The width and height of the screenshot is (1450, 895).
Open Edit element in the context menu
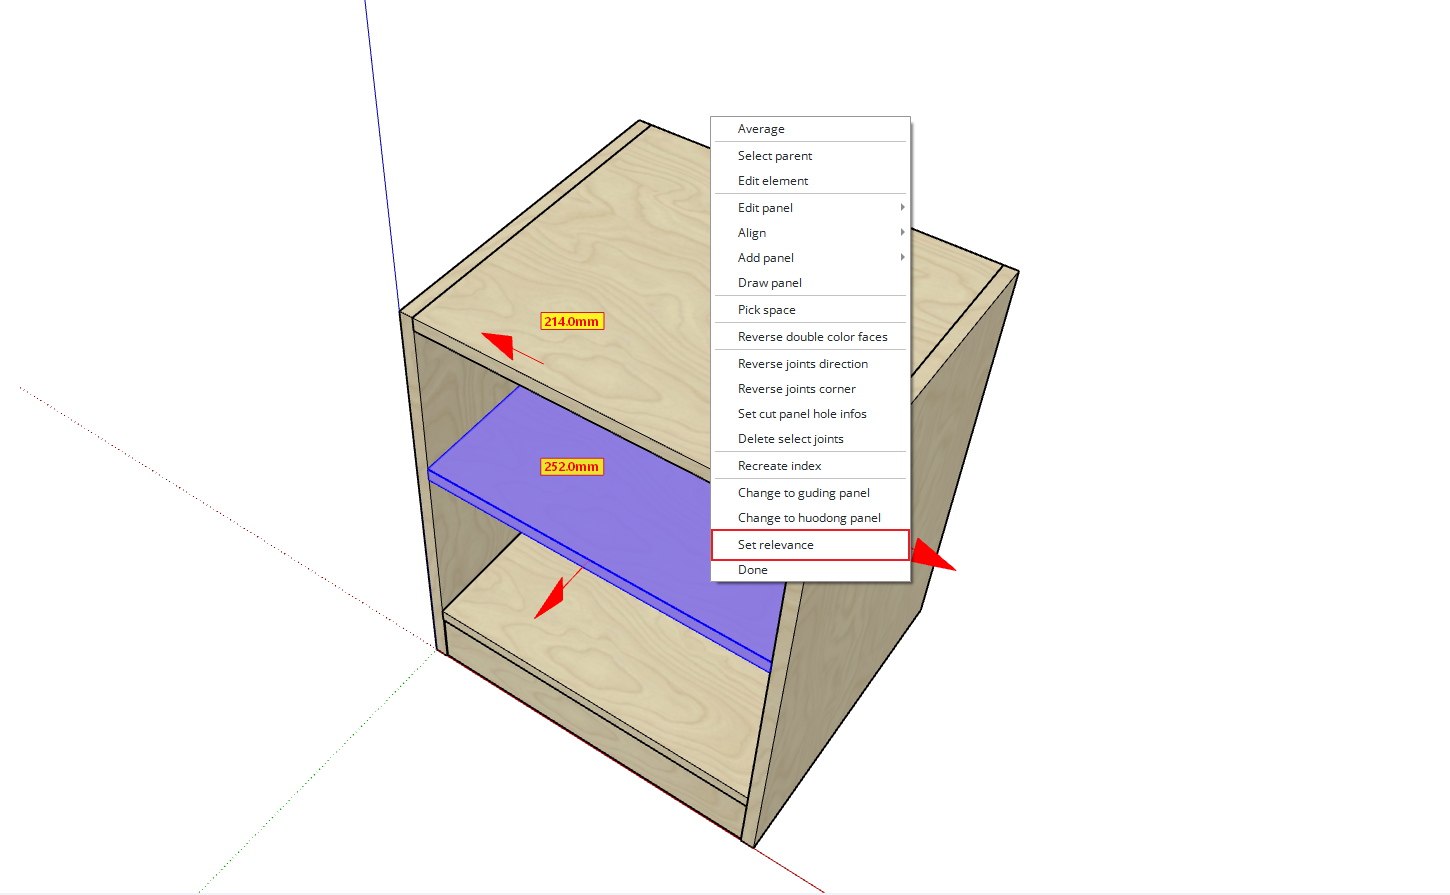pyautogui.click(x=773, y=181)
